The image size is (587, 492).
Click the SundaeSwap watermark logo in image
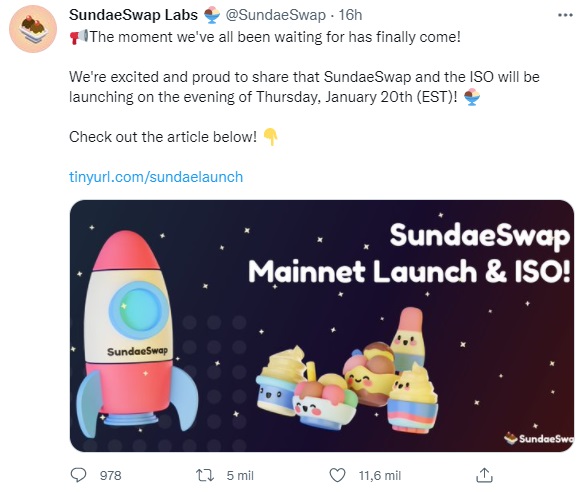tap(538, 438)
